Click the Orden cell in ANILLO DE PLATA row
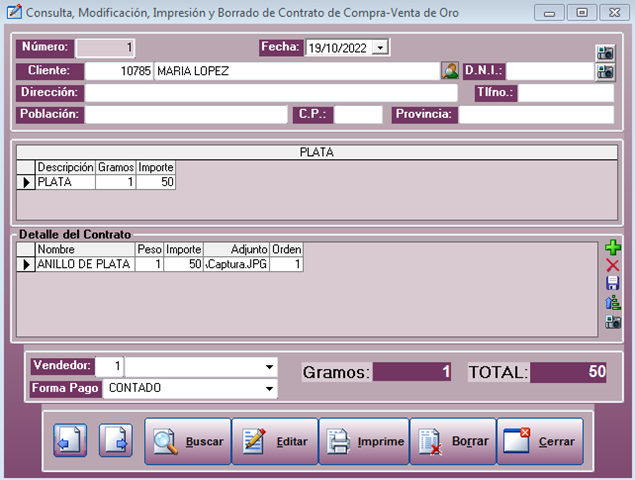Image resolution: width=635 pixels, height=480 pixels. tap(286, 265)
